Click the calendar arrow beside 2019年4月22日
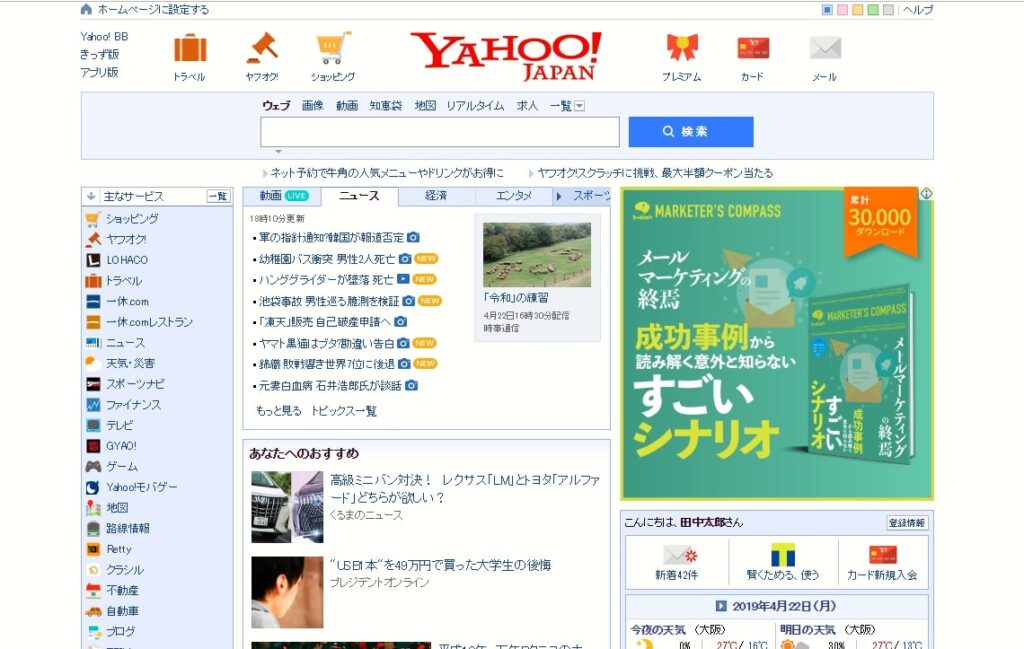 (x=721, y=606)
